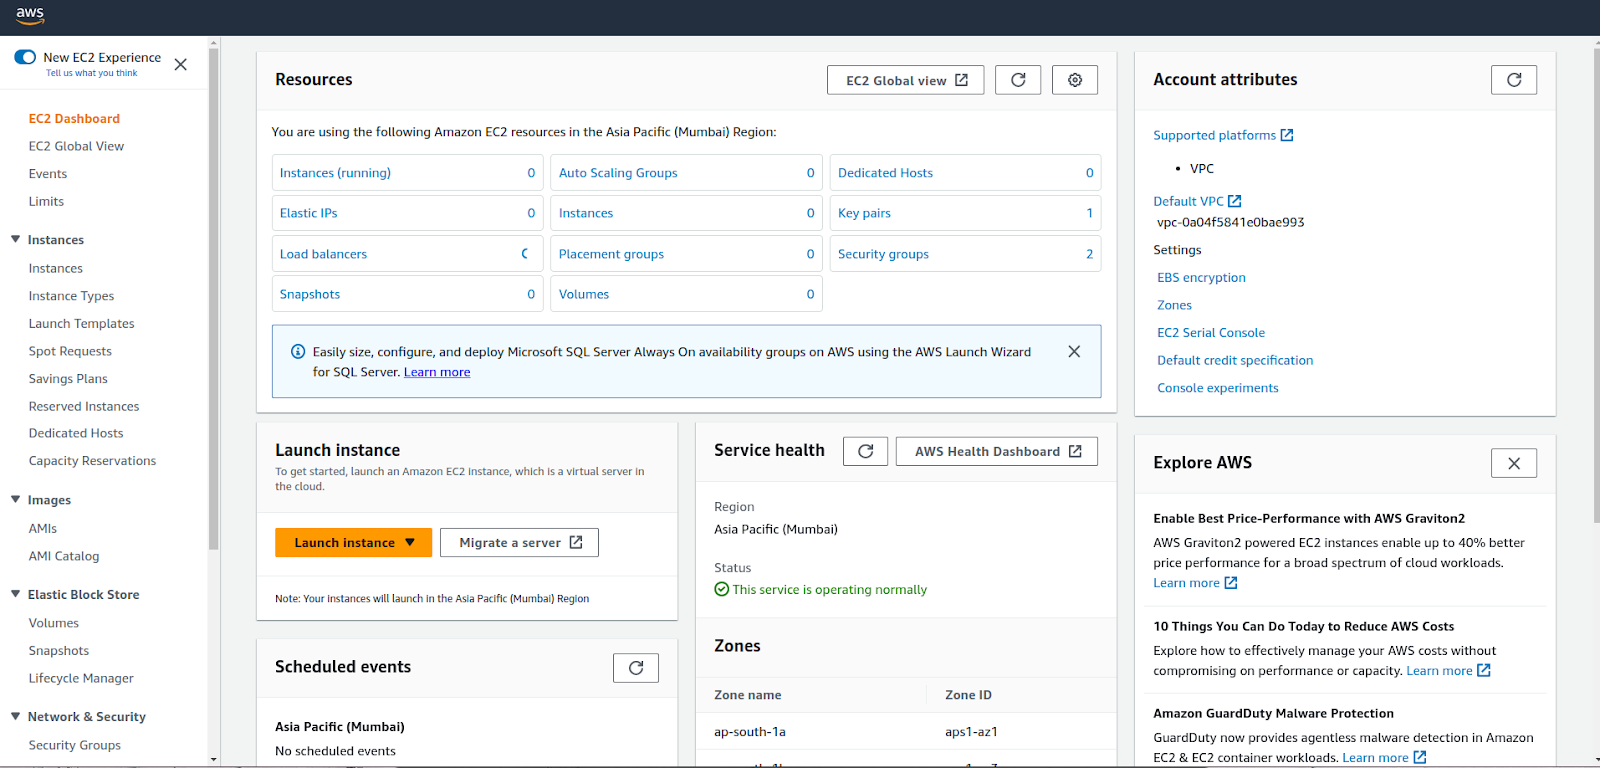Refresh the Service health panel
Screen dimensions: 1600x768
(866, 451)
